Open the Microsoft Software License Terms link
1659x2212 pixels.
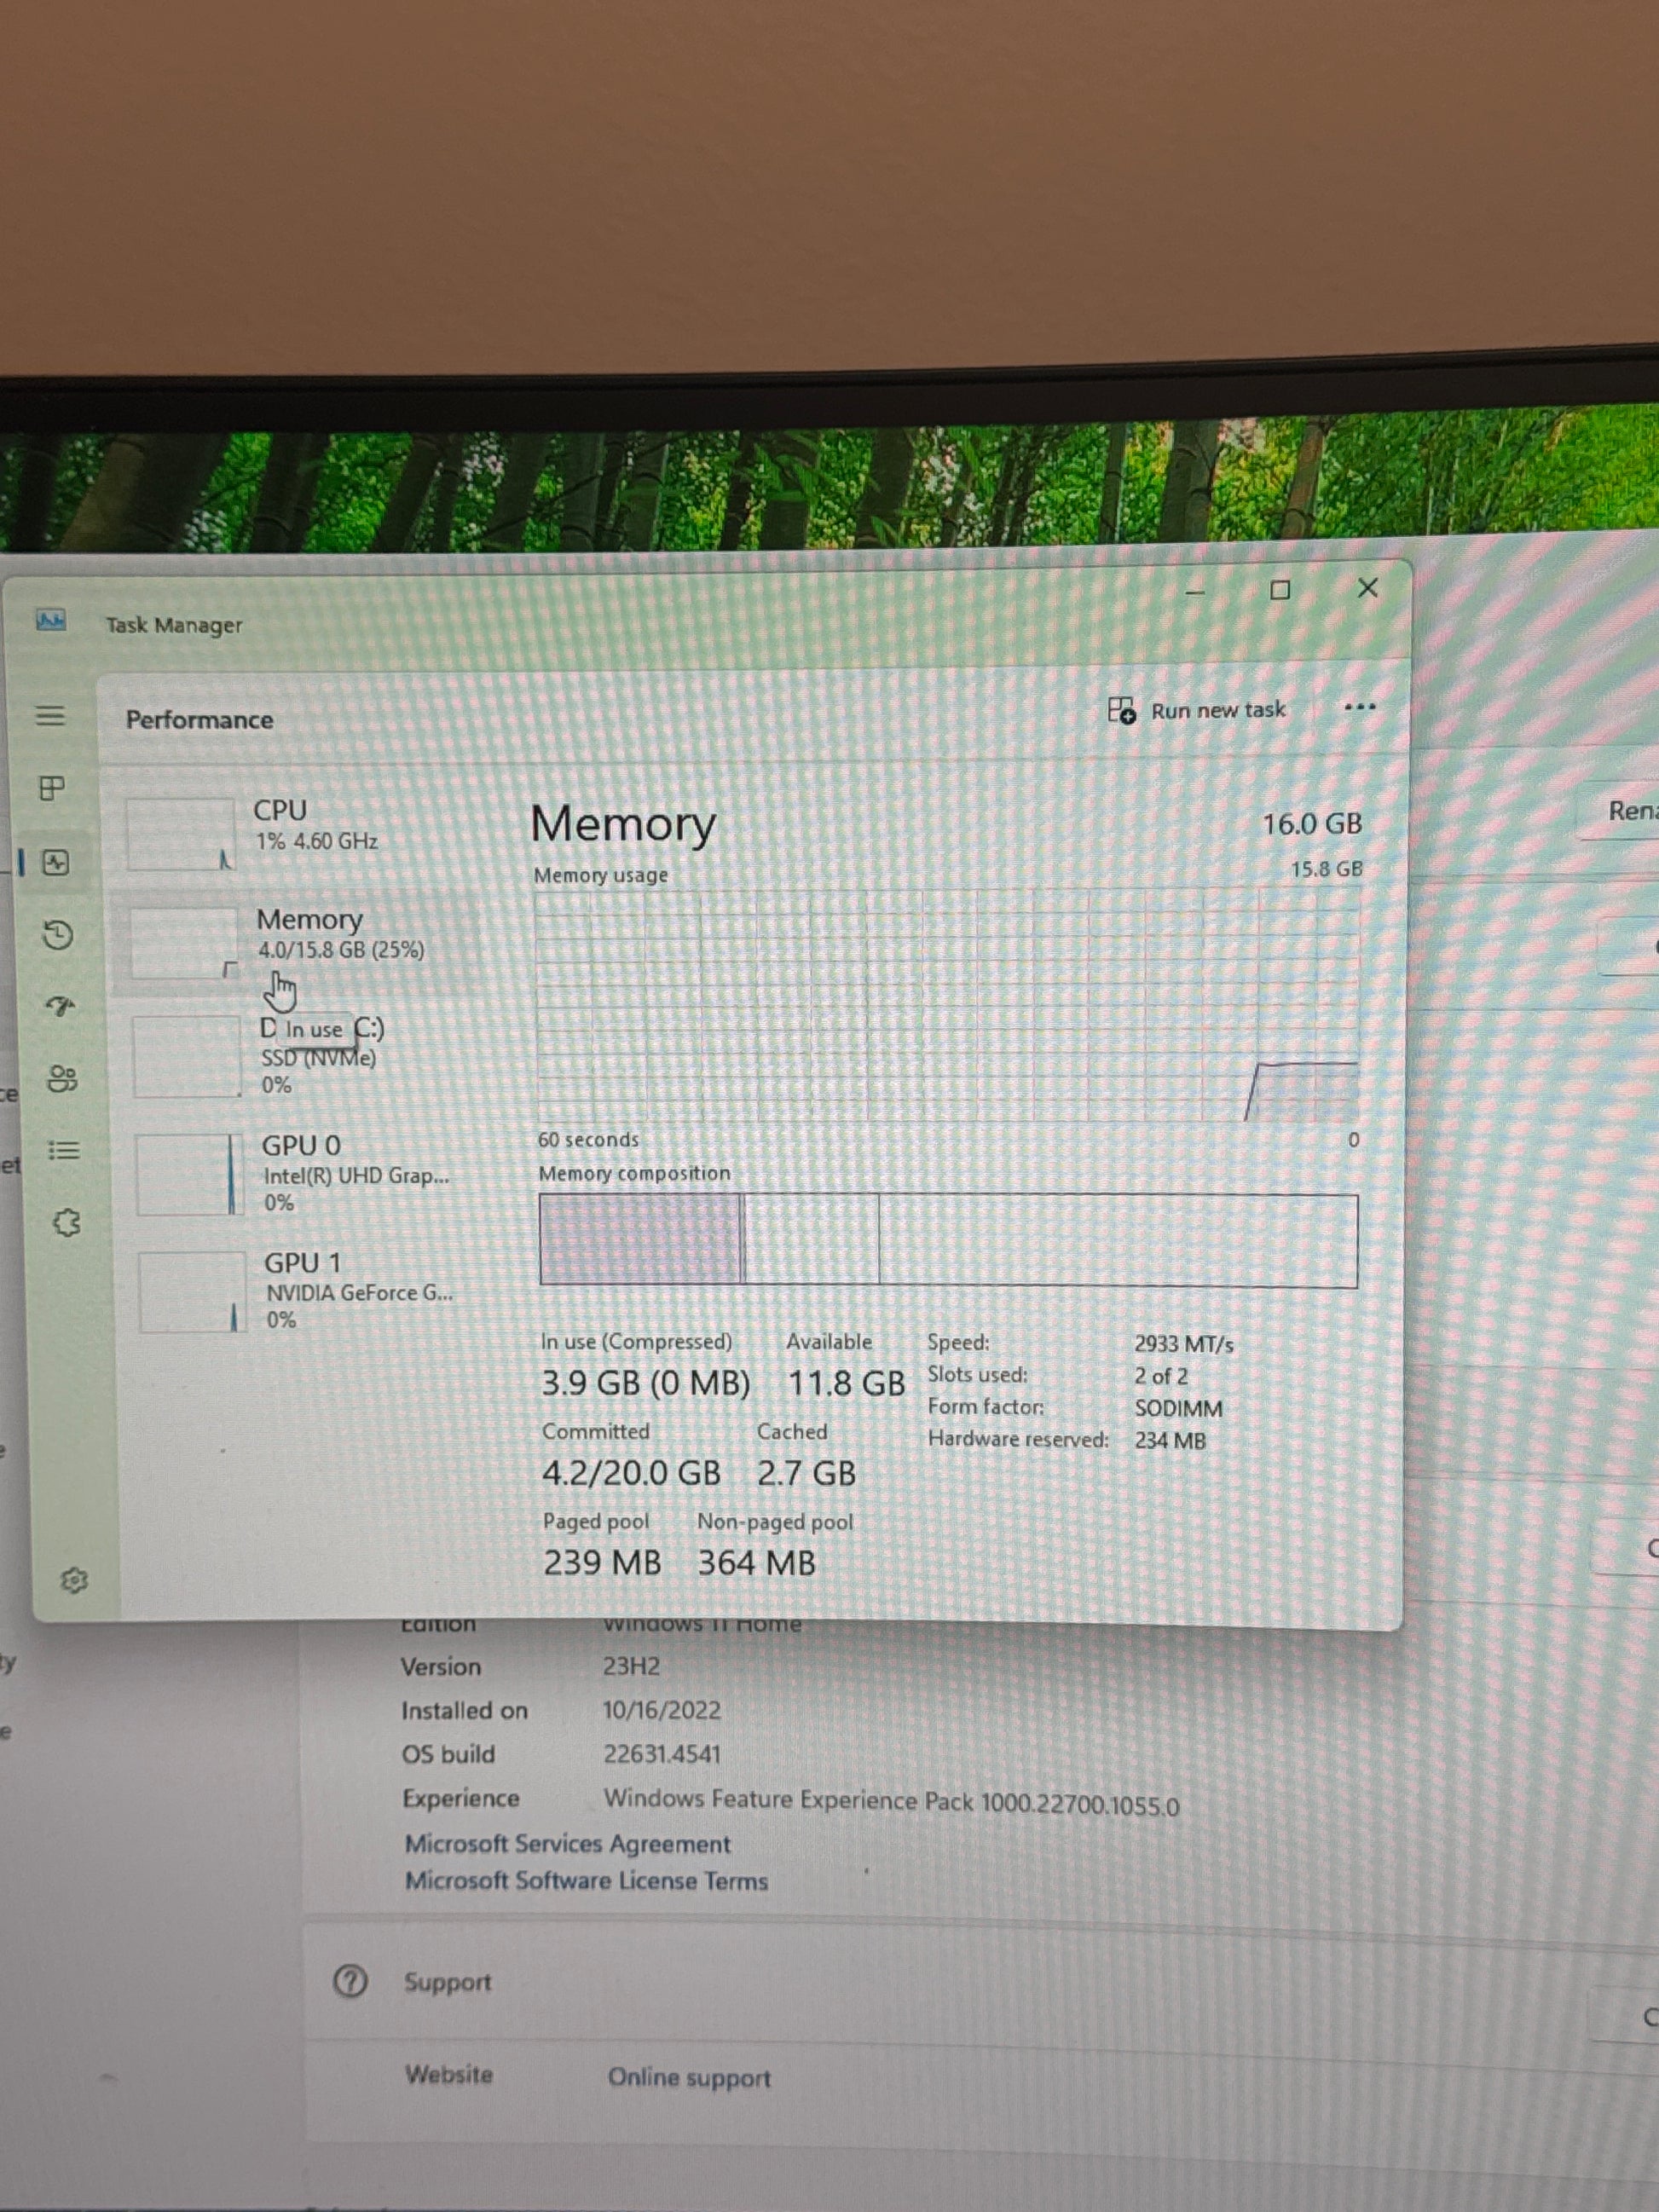tap(586, 1881)
